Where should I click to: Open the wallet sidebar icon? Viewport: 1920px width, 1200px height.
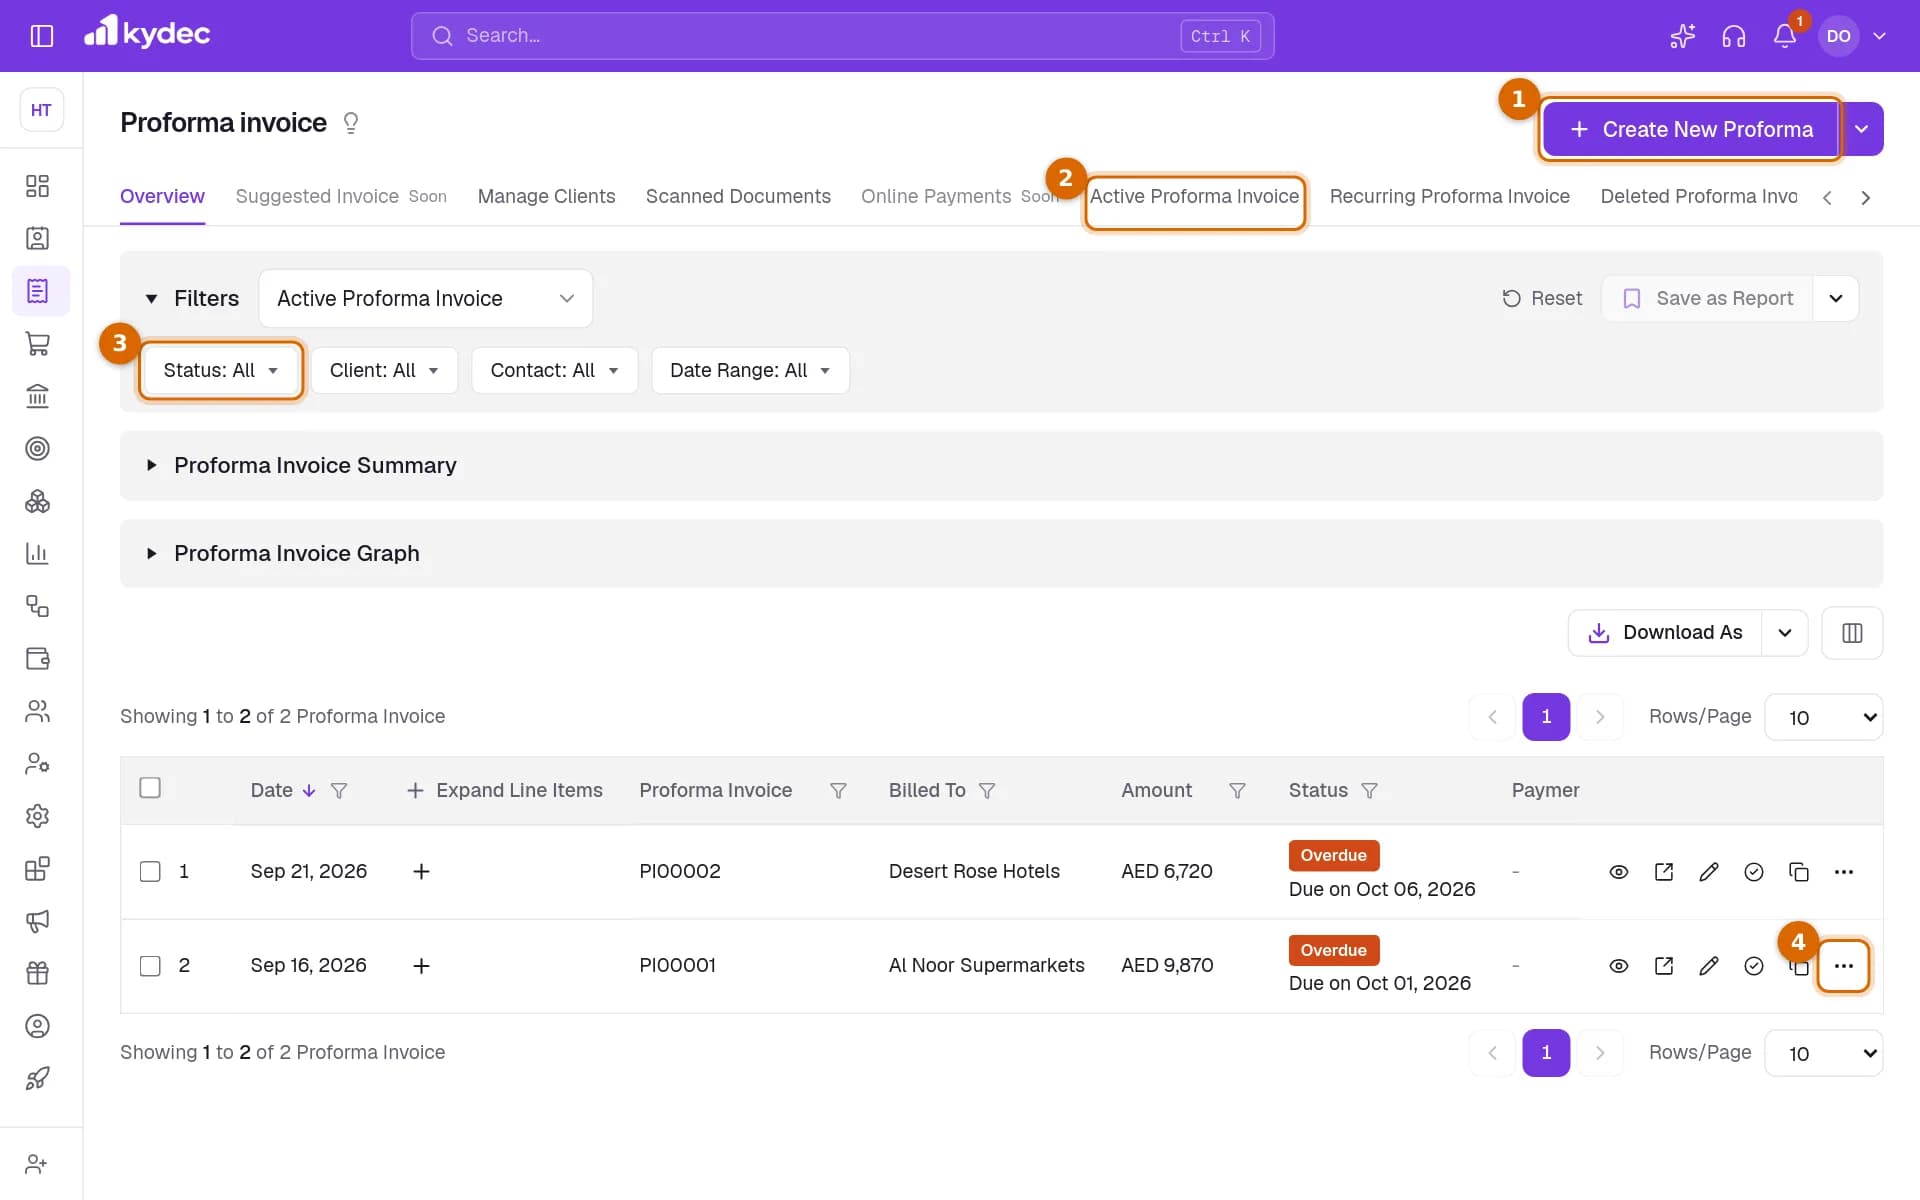click(x=37, y=658)
